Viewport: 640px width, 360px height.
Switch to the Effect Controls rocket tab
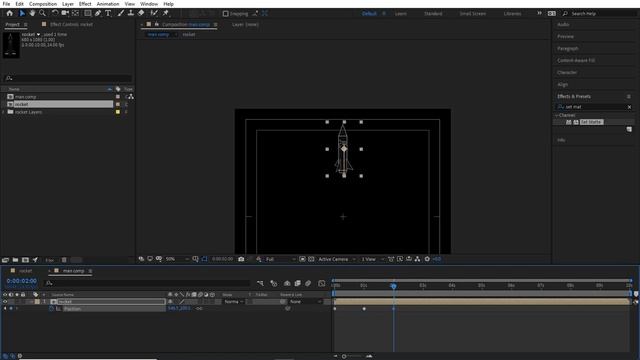tap(71, 24)
